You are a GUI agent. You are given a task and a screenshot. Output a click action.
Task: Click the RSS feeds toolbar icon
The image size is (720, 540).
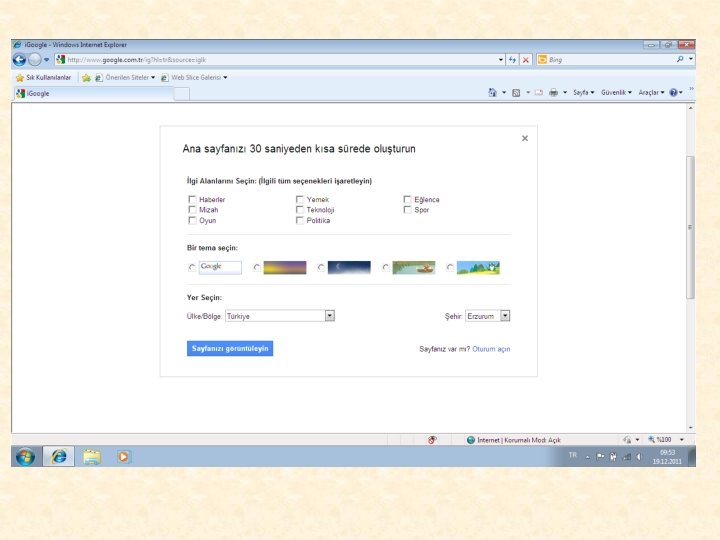click(x=516, y=93)
